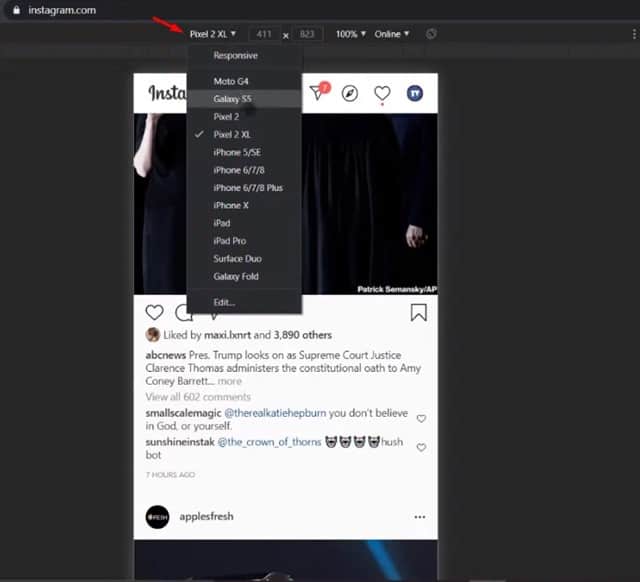Open the 100% zoom dropdown
This screenshot has width=640, height=582.
(x=351, y=34)
